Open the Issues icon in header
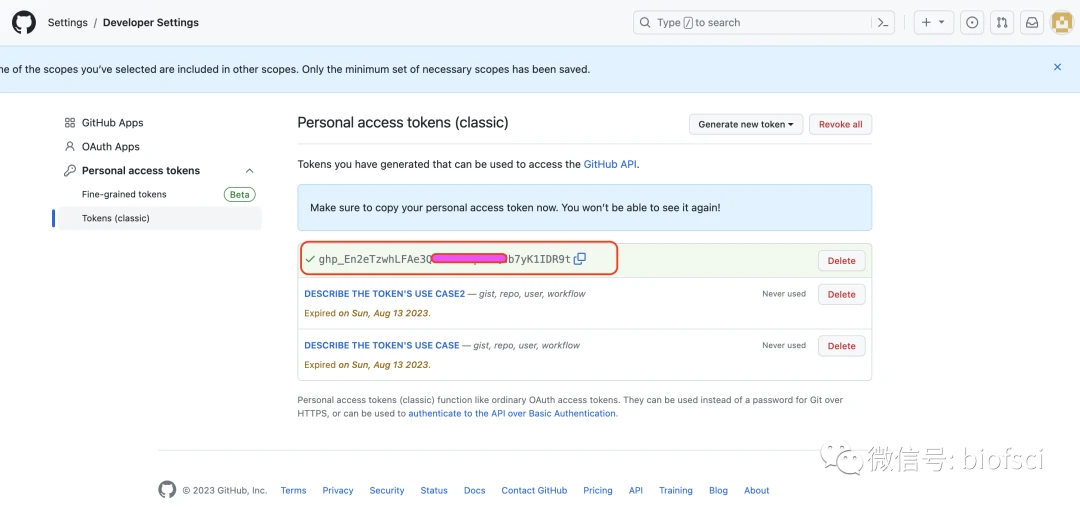The width and height of the screenshot is (1080, 507). (972, 22)
